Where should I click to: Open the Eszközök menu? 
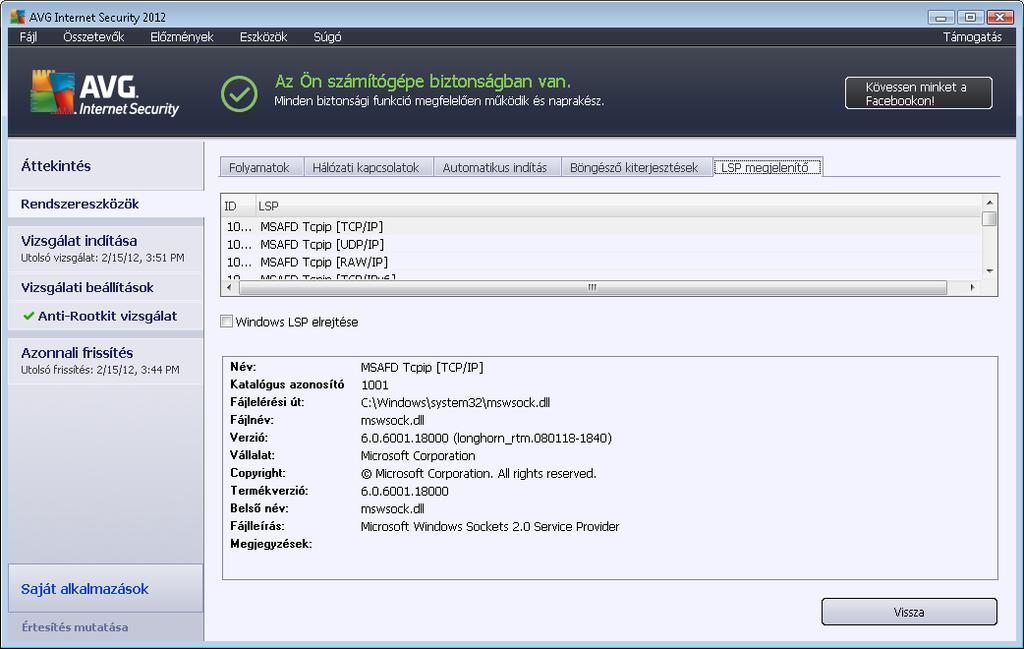click(x=263, y=37)
